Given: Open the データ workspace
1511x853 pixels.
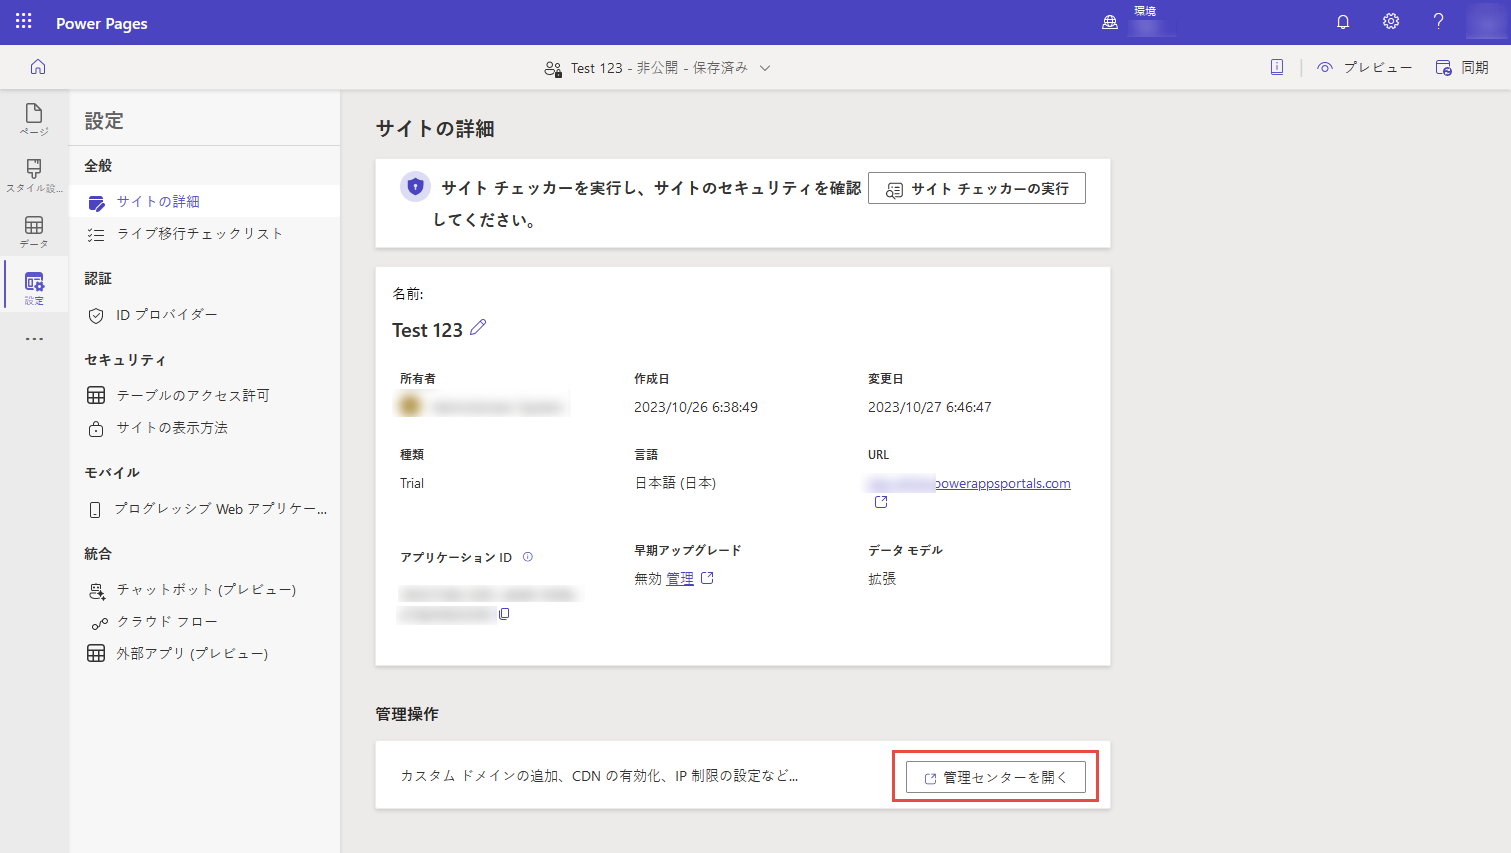Looking at the screenshot, I should 34,232.
